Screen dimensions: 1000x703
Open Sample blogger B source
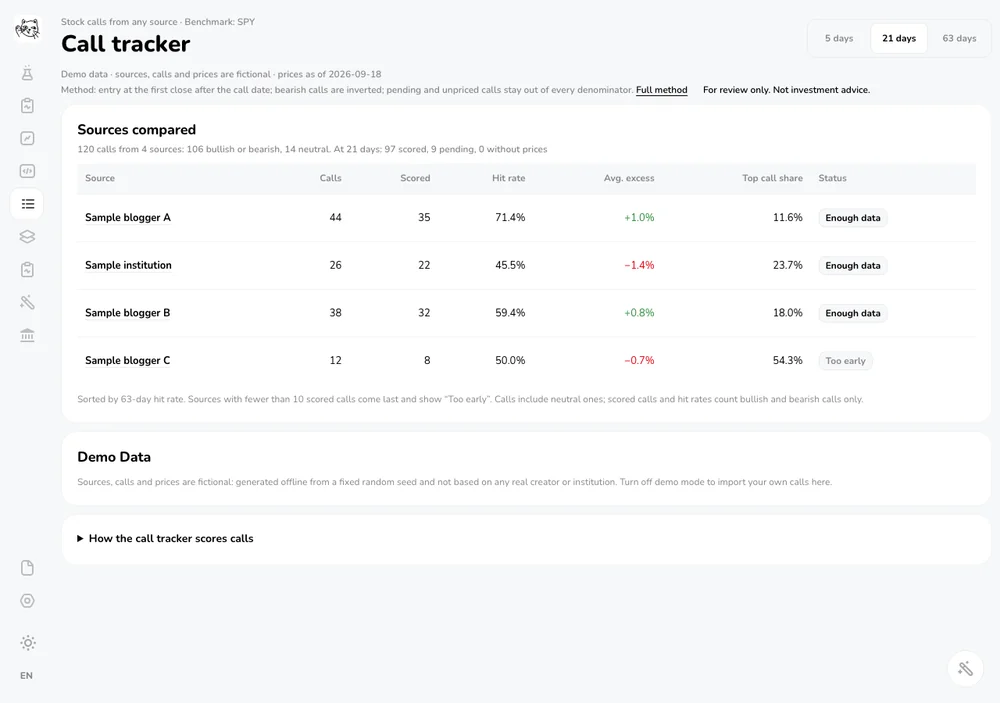coord(128,313)
